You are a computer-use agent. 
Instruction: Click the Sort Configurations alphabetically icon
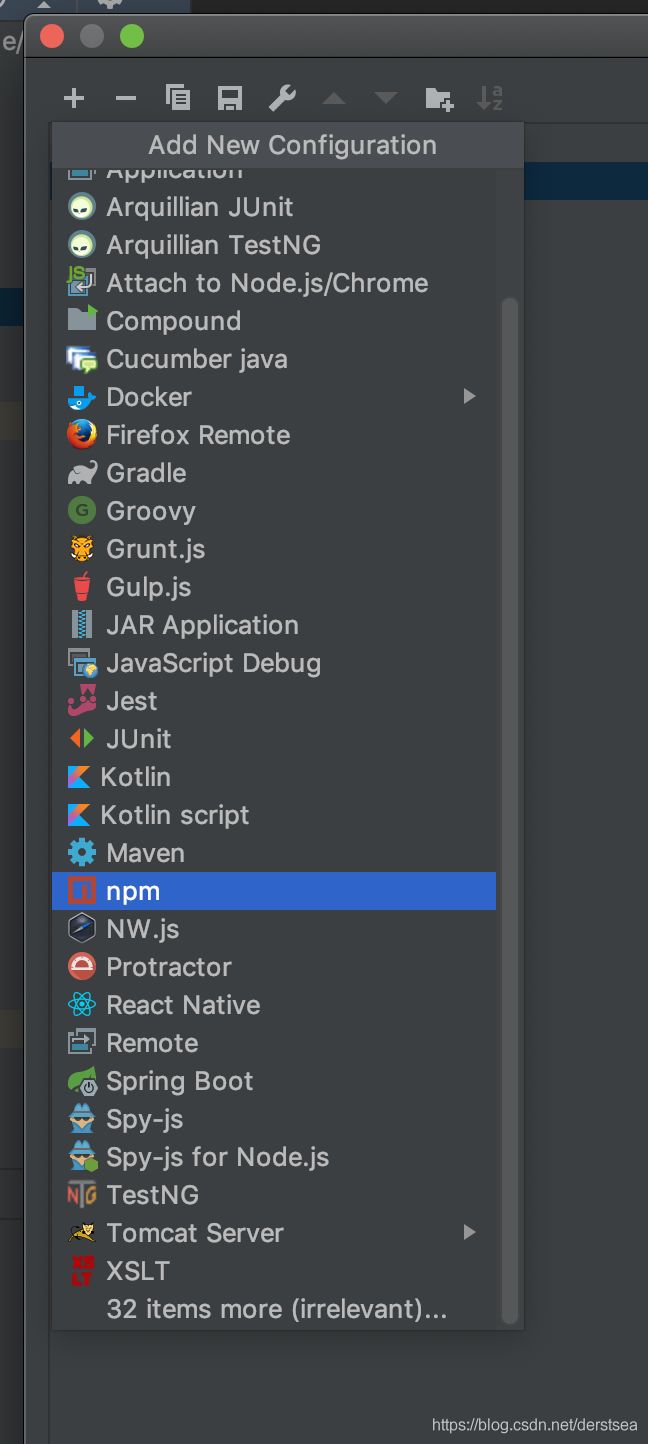coord(490,98)
